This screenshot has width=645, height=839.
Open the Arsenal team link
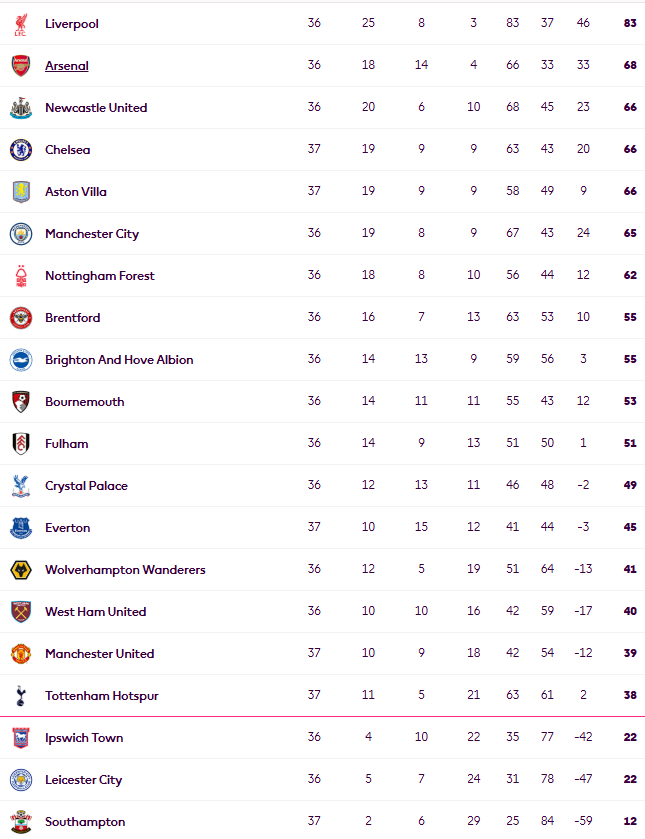[x=67, y=66]
